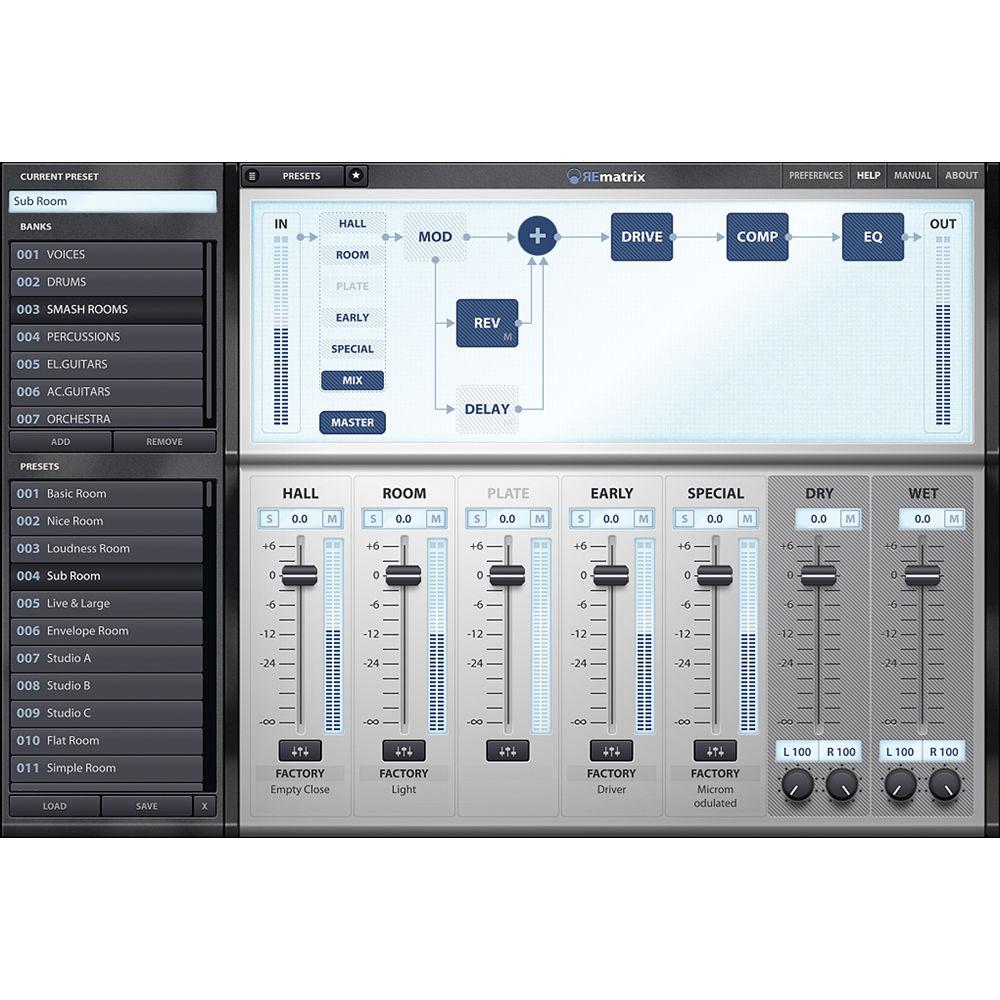The image size is (1000, 1000).
Task: Select the MOD block in the signal path
Action: click(434, 237)
